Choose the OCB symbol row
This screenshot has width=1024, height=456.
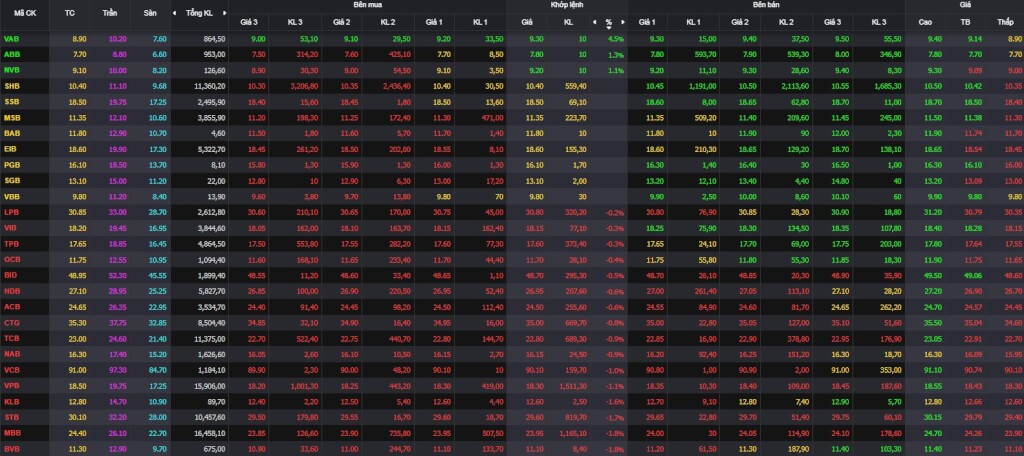(12, 259)
